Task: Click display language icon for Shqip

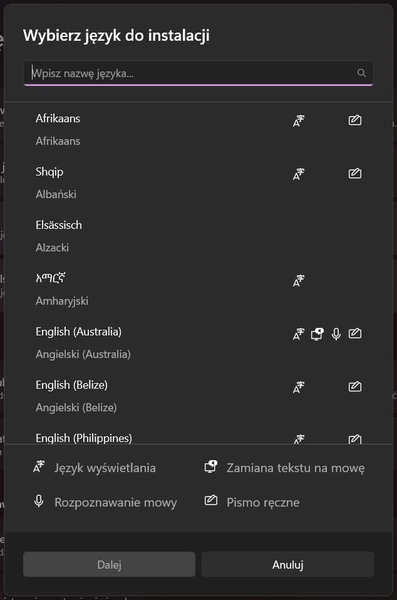Action: pyautogui.click(x=298, y=174)
